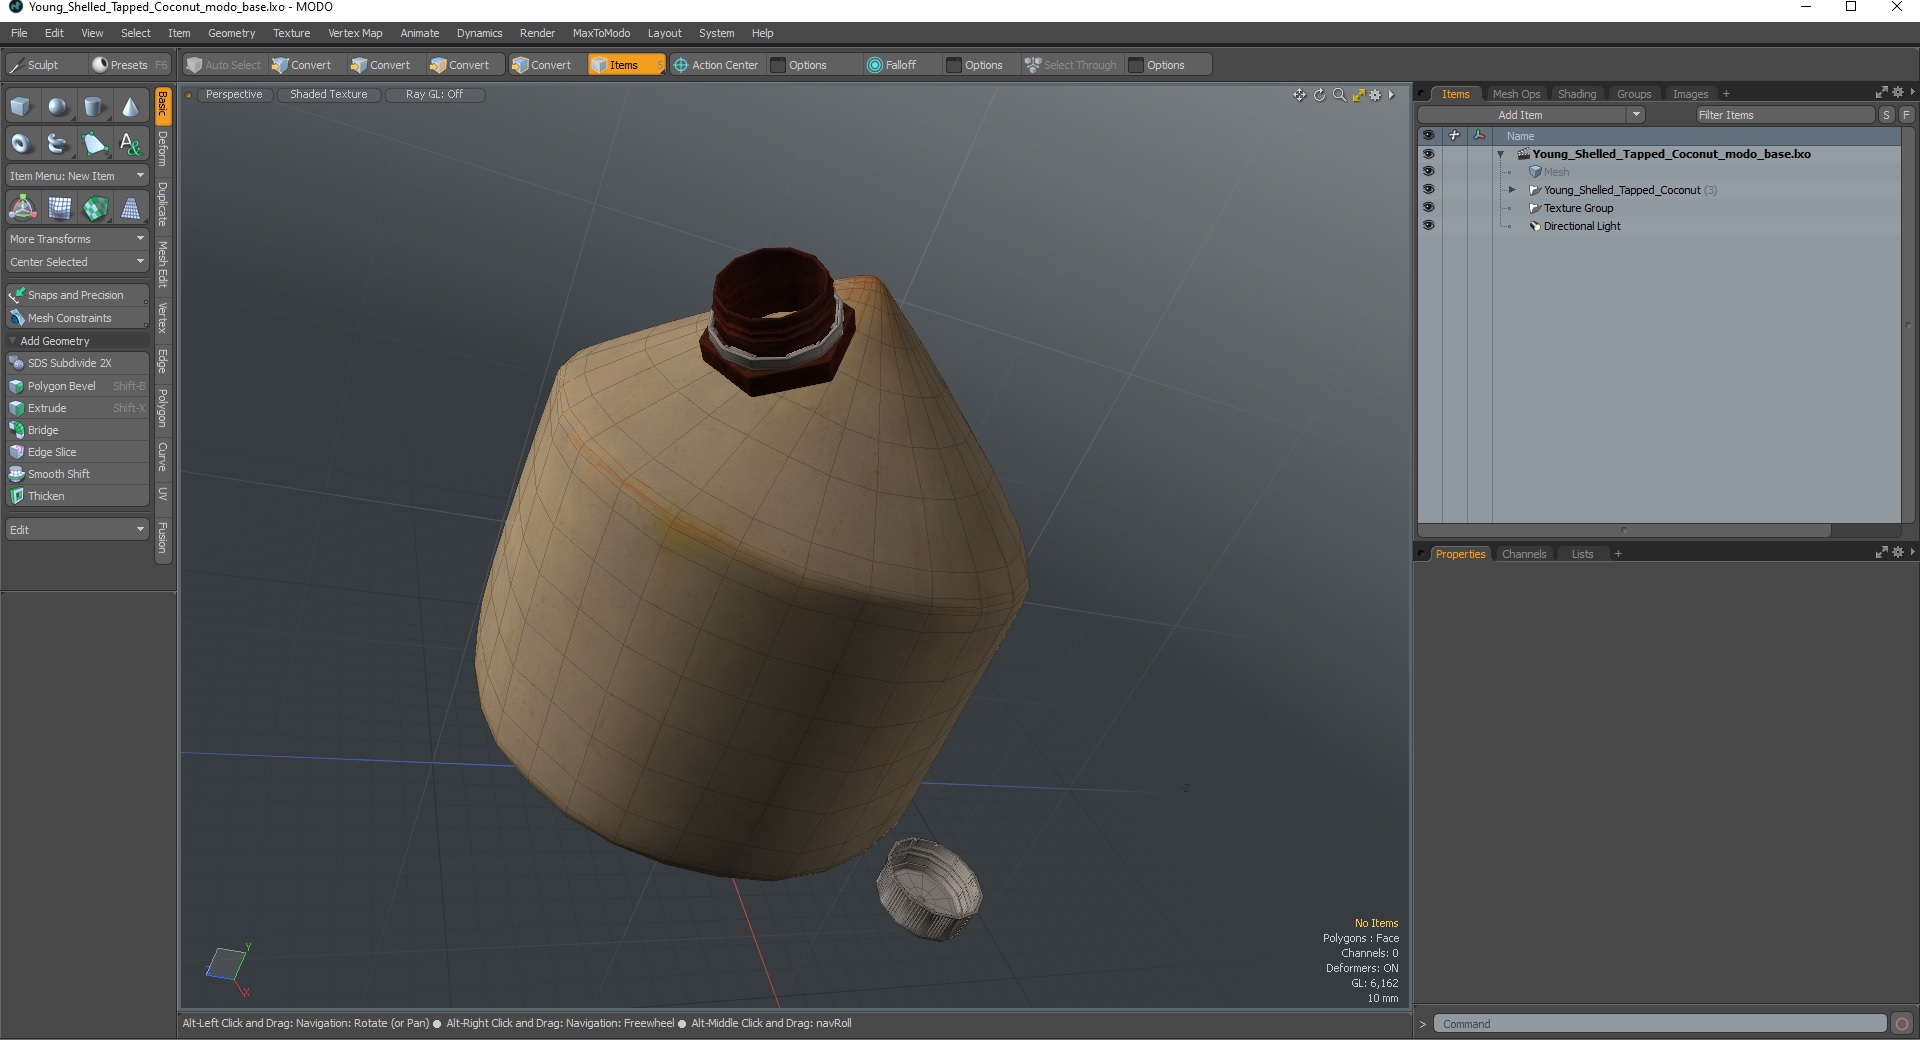Switch to the Channels tab

(1524, 554)
